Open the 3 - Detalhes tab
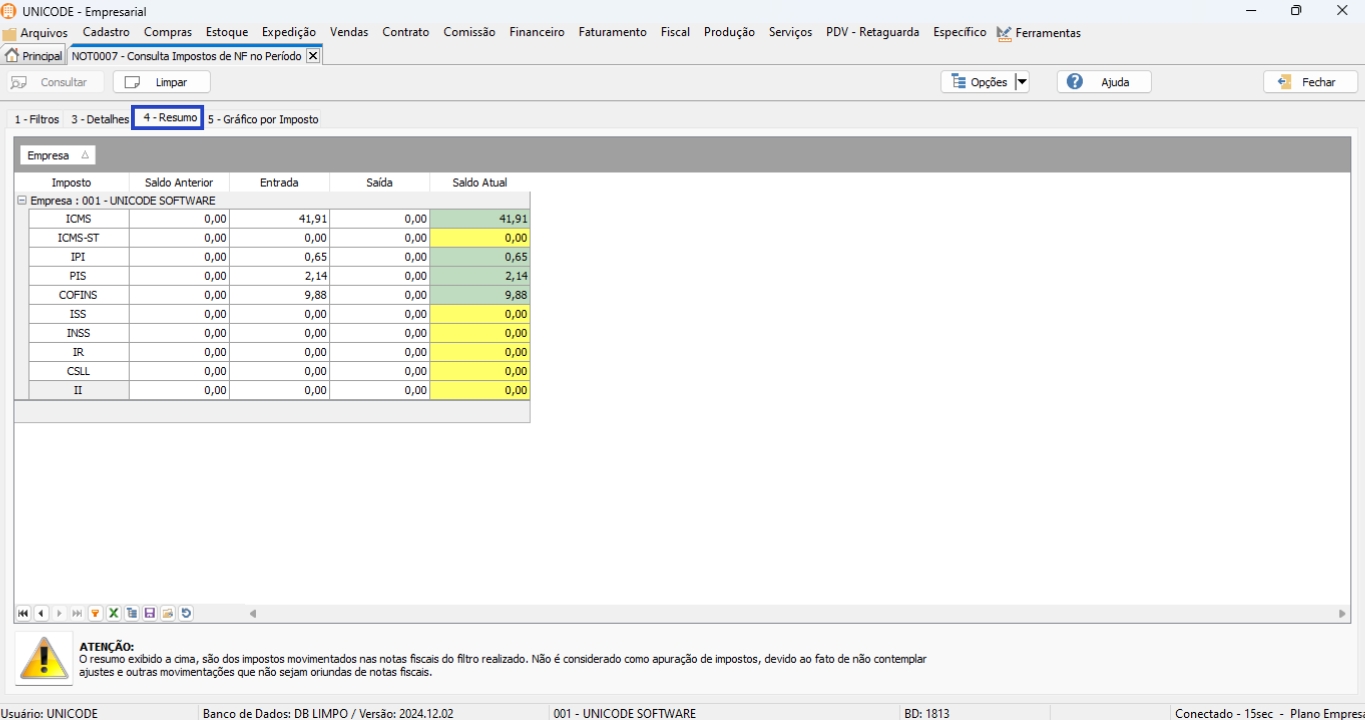This screenshot has width=1365, height=720. (x=100, y=119)
